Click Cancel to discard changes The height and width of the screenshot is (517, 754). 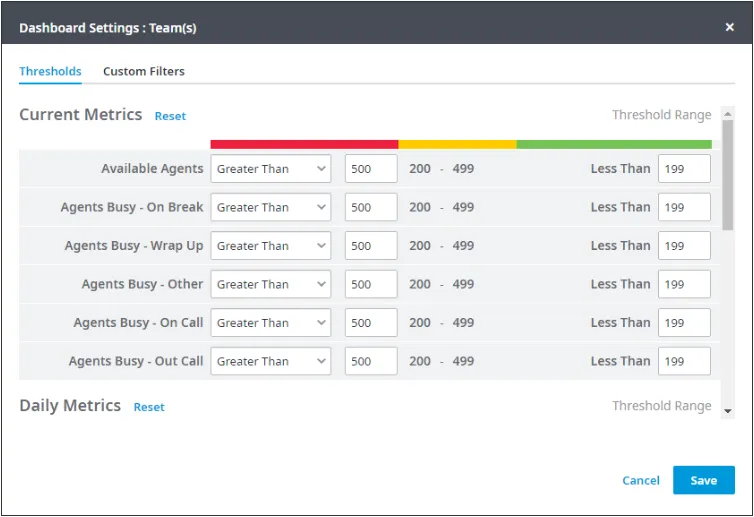(641, 480)
